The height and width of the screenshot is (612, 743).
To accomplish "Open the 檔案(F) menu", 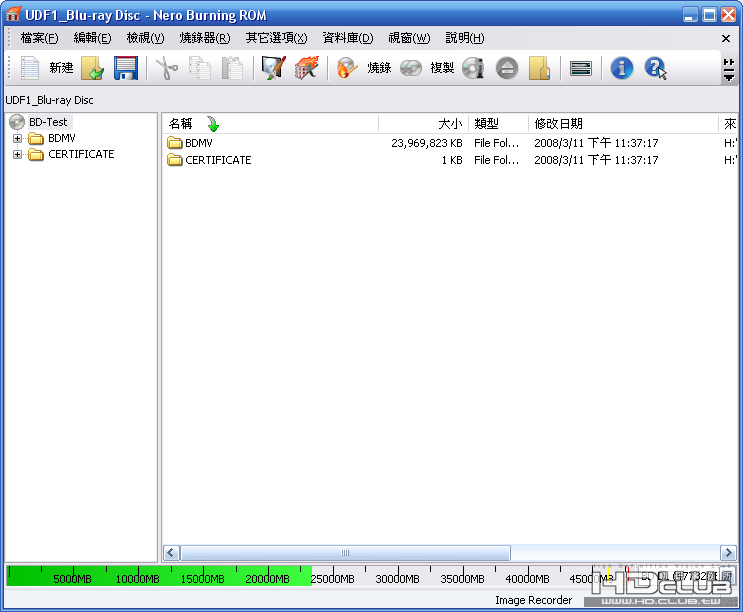I will pos(39,38).
